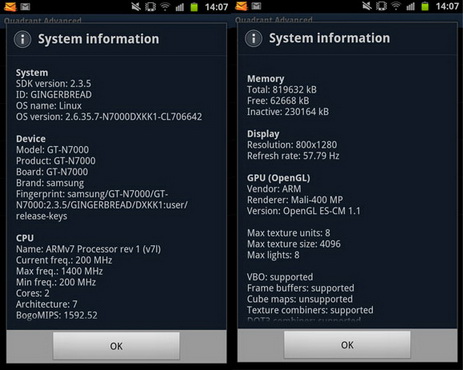Select the 'Product: GT-N7000' line
The height and width of the screenshot is (370, 463).
coord(56,161)
